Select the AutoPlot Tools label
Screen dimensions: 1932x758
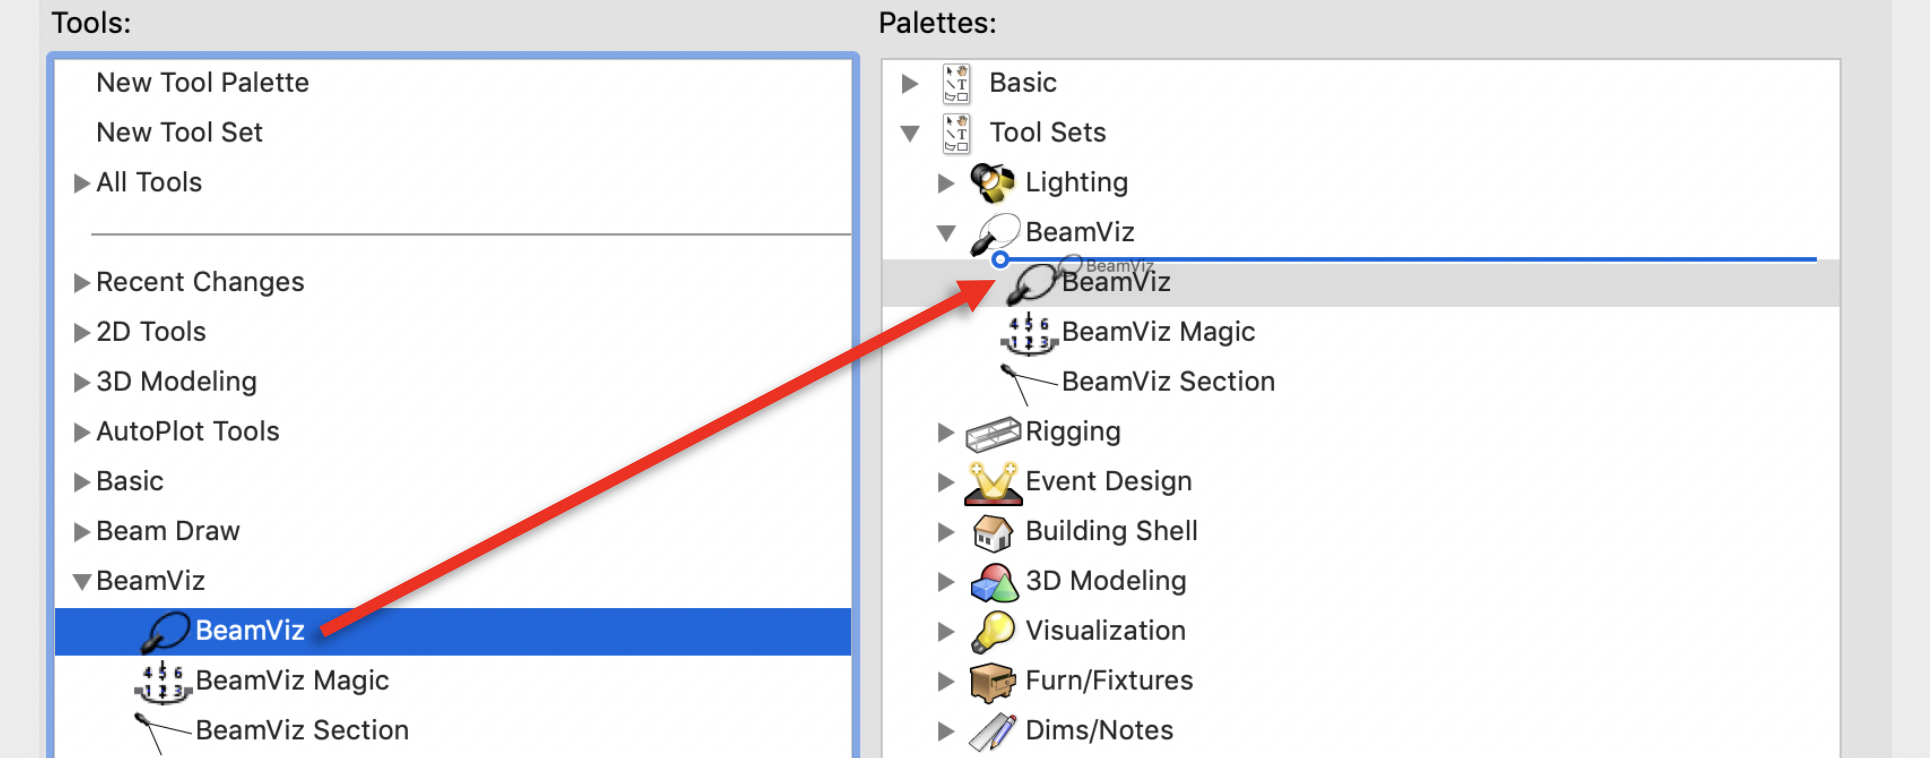[188, 432]
